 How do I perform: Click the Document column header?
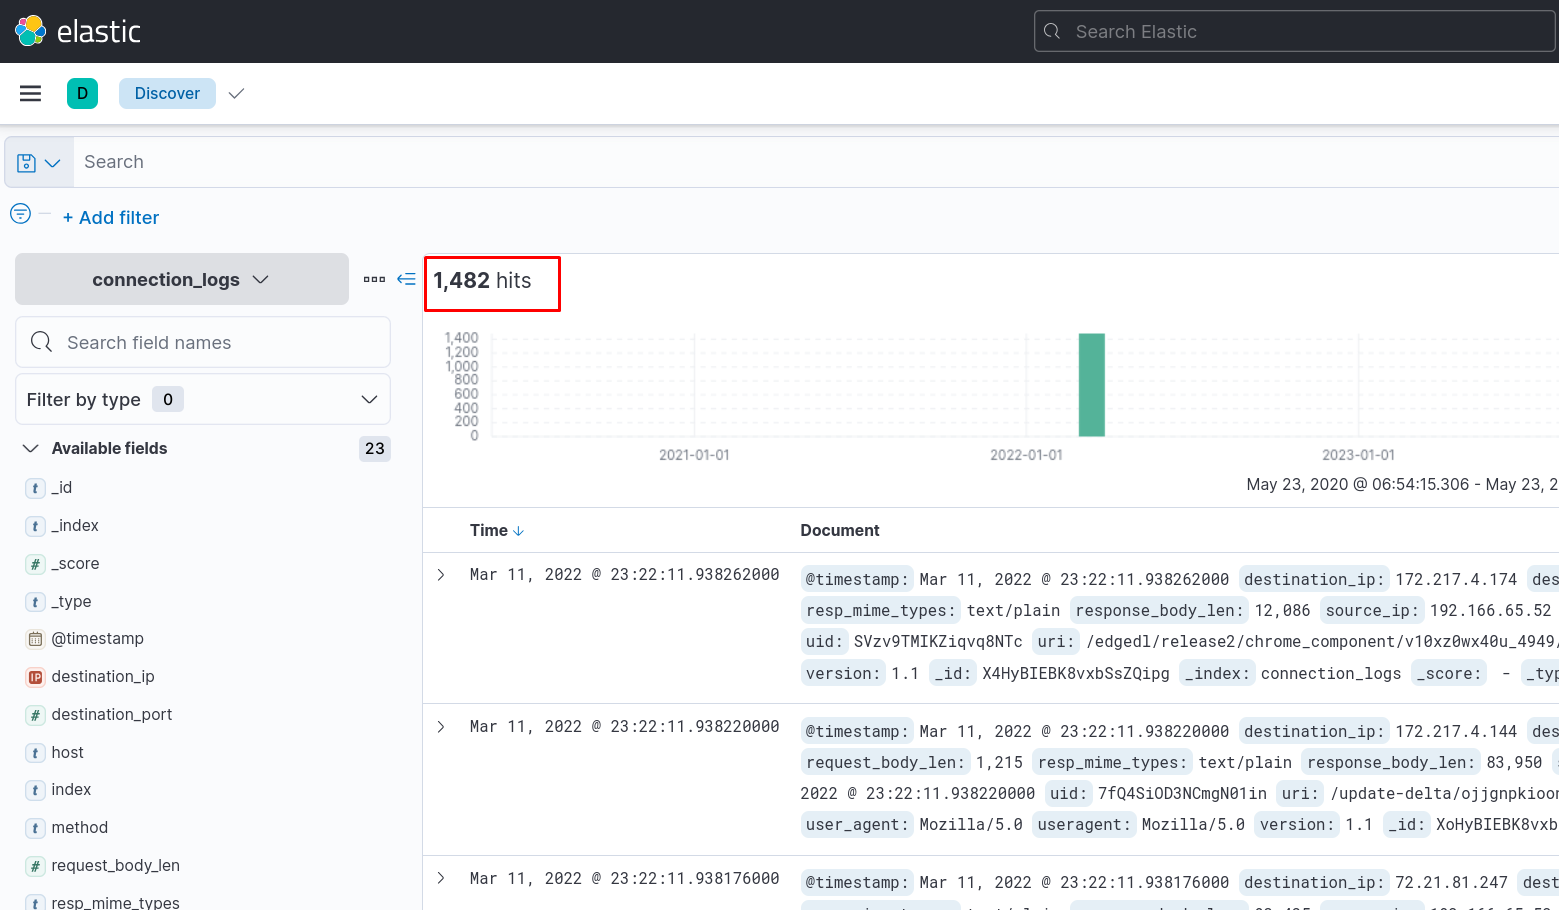pos(840,530)
